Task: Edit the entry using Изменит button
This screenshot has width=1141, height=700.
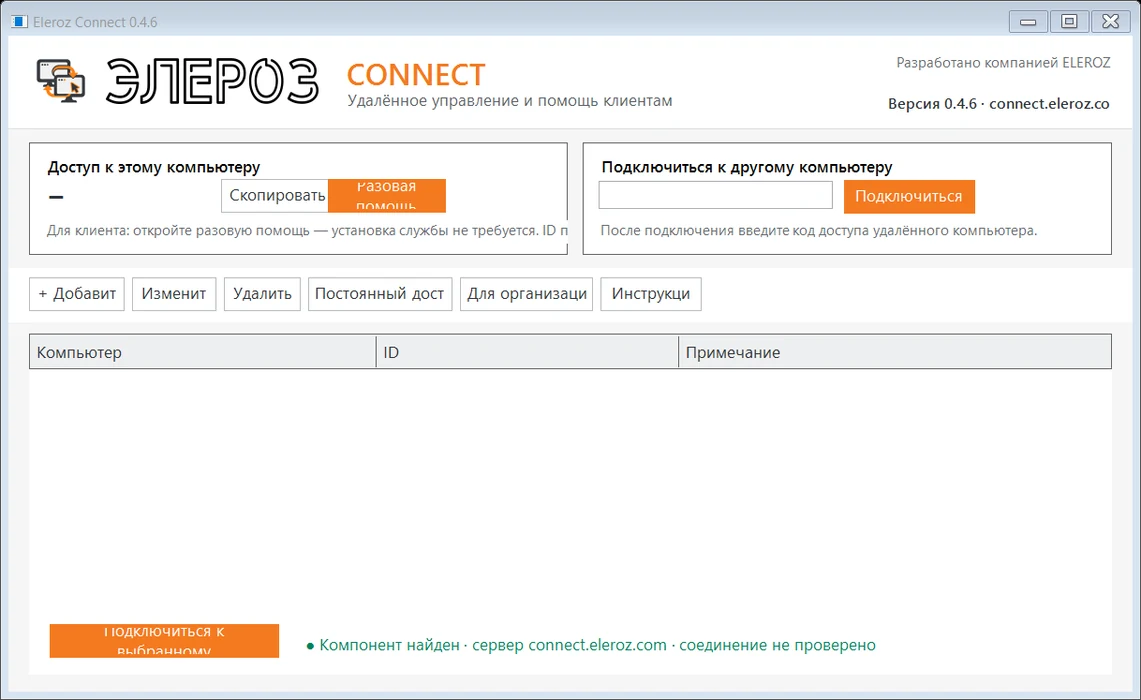Action: click(x=174, y=294)
